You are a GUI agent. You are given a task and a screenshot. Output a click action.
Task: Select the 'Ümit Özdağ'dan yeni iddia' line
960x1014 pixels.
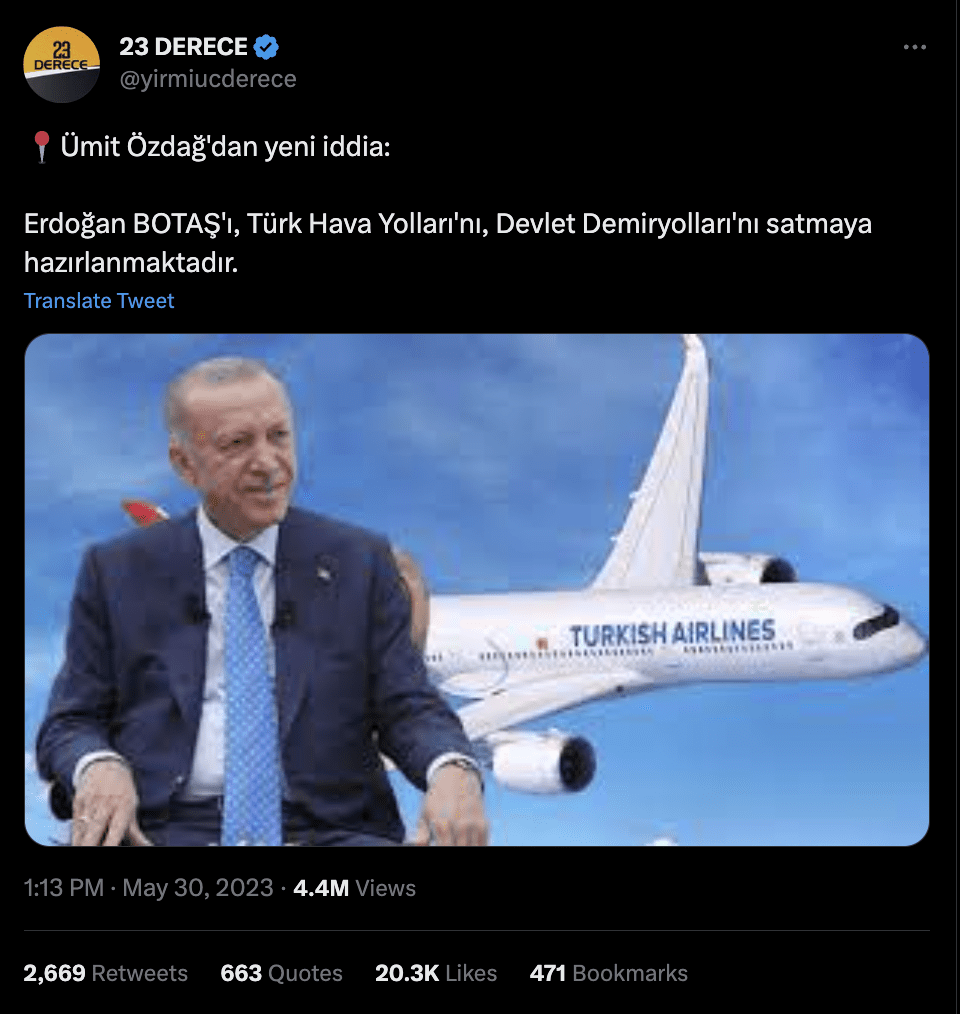[225, 147]
